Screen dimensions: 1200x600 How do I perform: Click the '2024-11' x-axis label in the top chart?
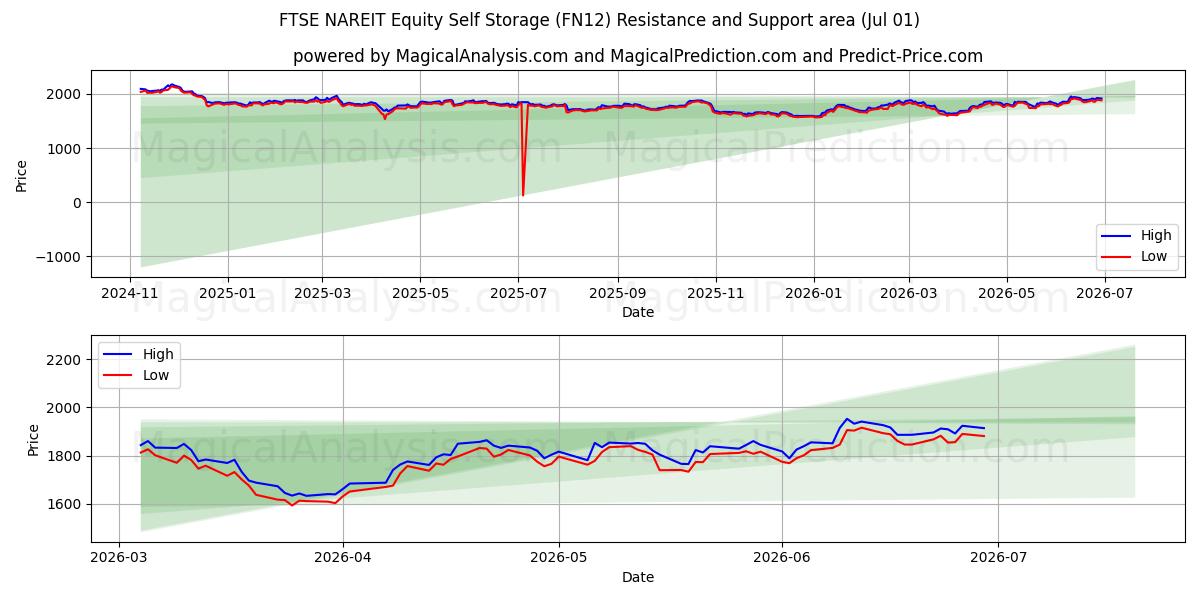[131, 294]
